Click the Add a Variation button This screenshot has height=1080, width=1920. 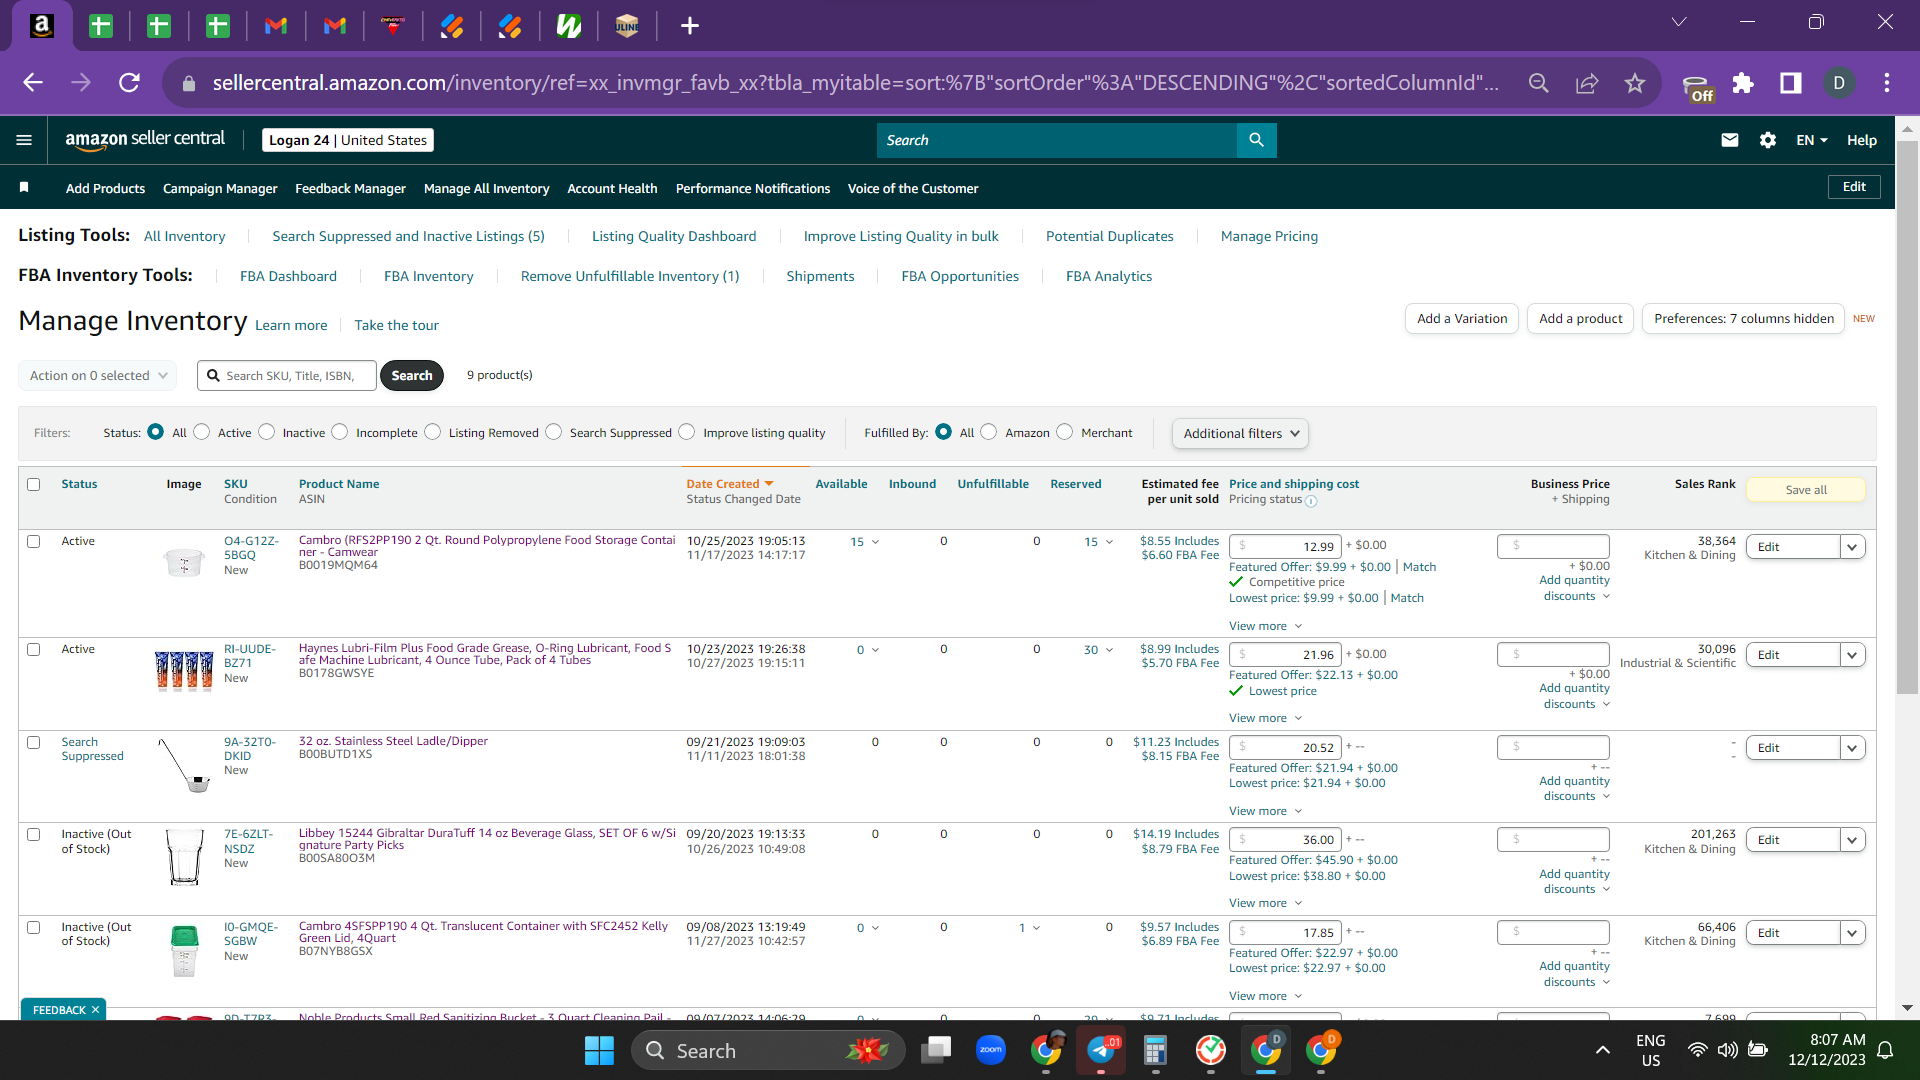(1462, 319)
